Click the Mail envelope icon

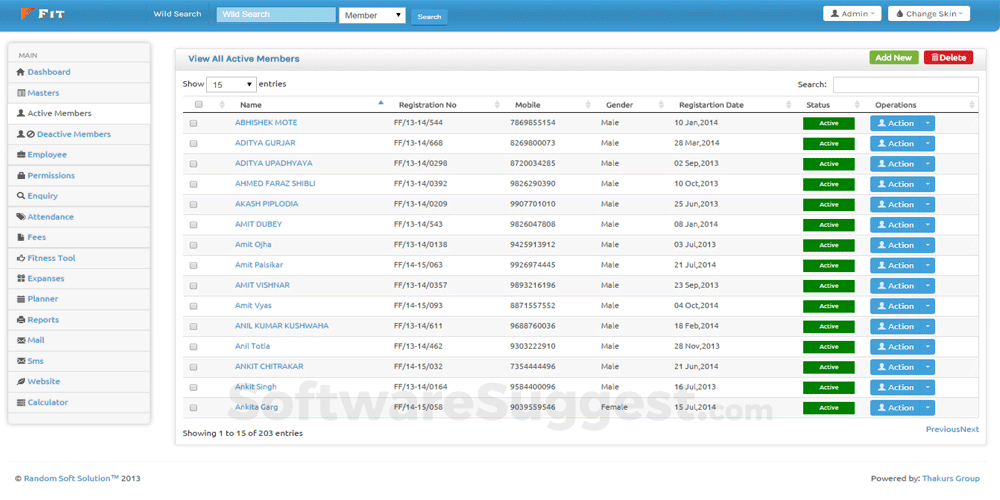tap(20, 341)
